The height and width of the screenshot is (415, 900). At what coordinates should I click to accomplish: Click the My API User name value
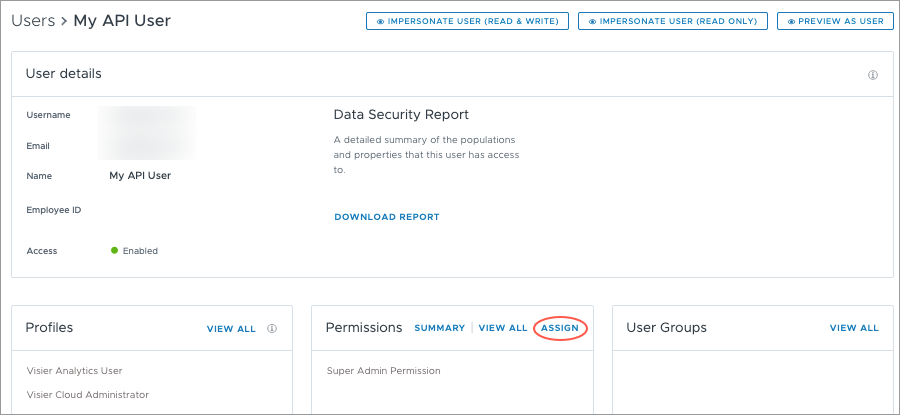(x=140, y=176)
